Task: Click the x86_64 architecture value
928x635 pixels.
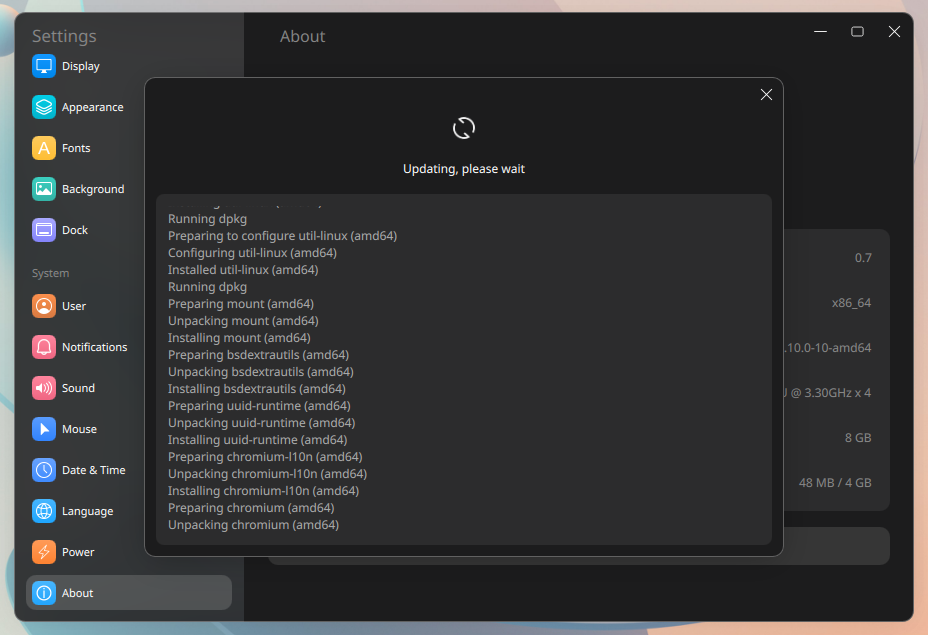Action: [x=851, y=303]
